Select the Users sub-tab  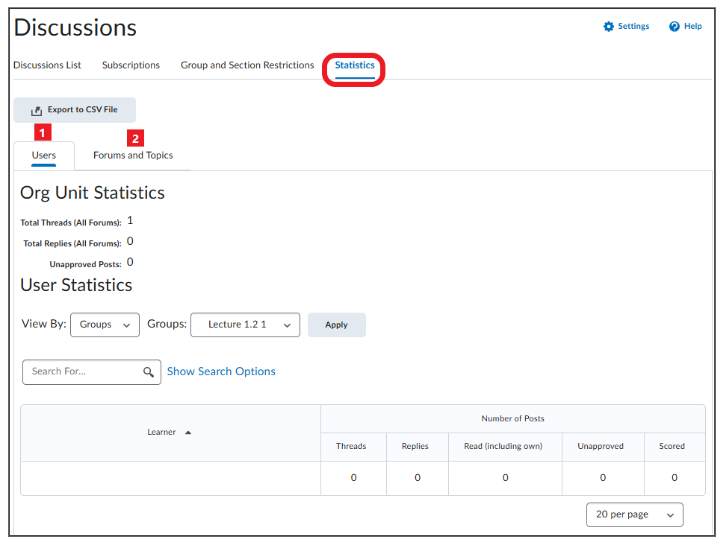pyautogui.click(x=44, y=155)
